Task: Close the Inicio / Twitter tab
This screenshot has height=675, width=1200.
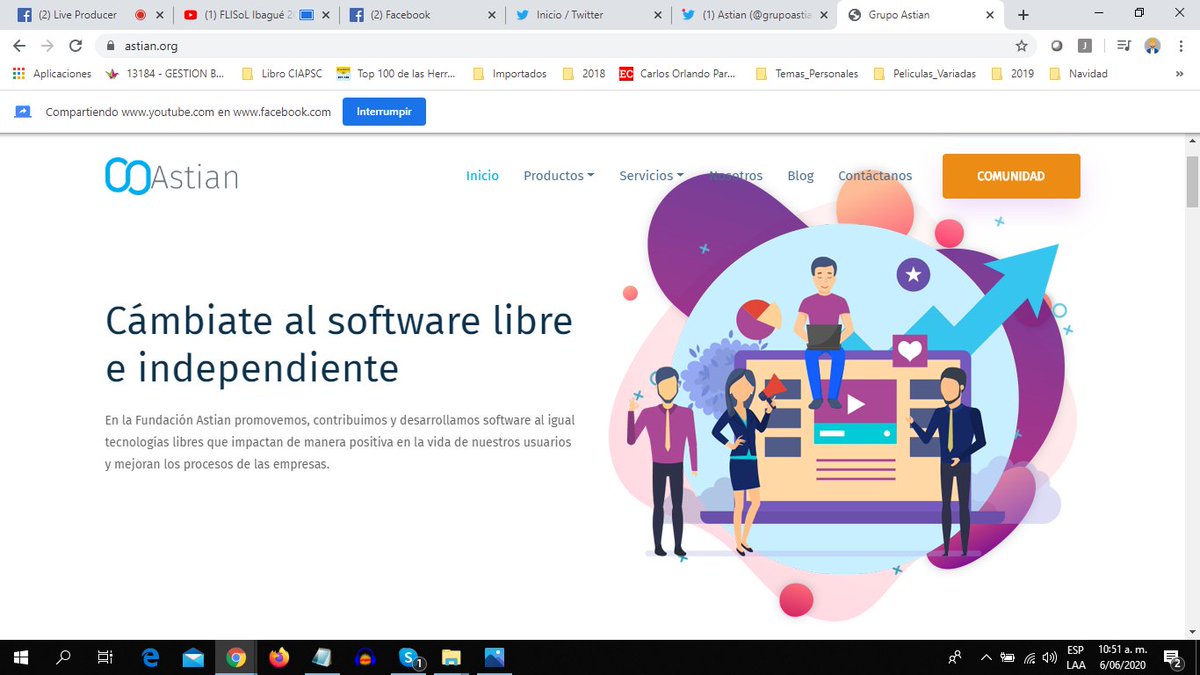Action: tap(657, 15)
